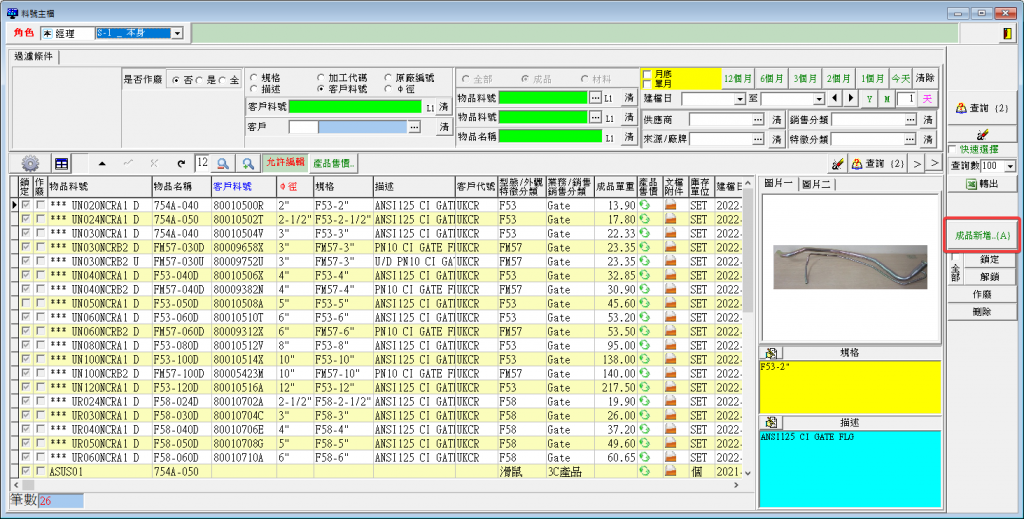Switch to the 圖片二 tab

tap(818, 184)
